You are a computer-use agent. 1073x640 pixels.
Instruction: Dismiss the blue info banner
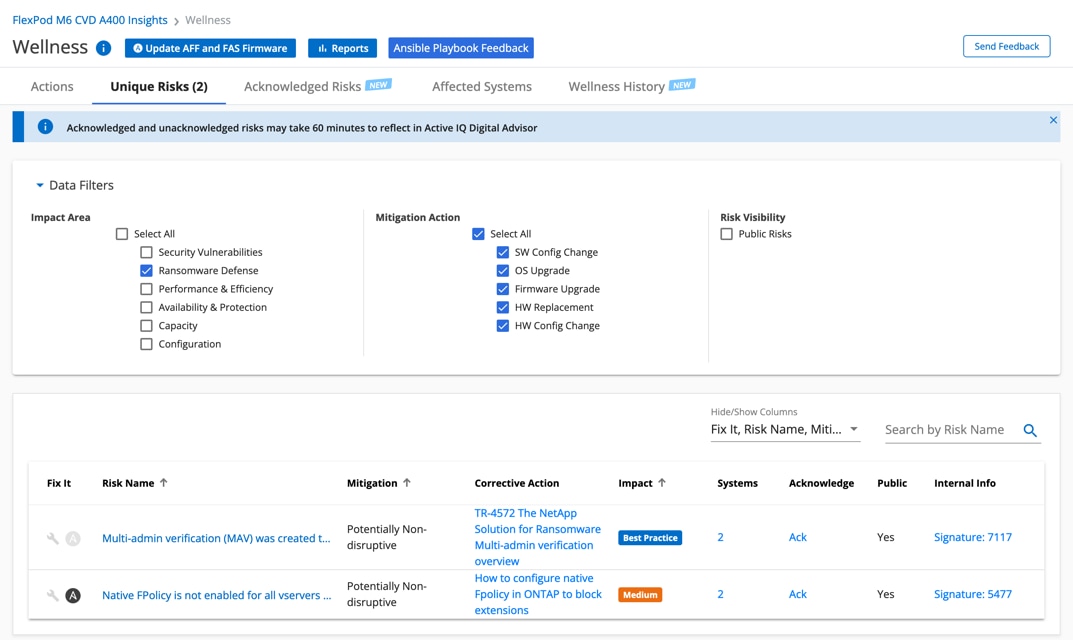point(1053,120)
